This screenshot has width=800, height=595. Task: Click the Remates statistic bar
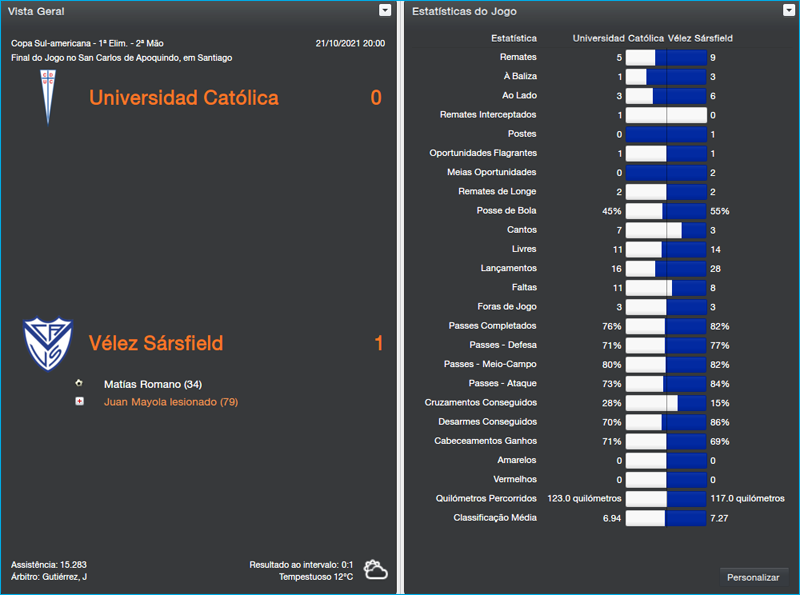pos(665,57)
